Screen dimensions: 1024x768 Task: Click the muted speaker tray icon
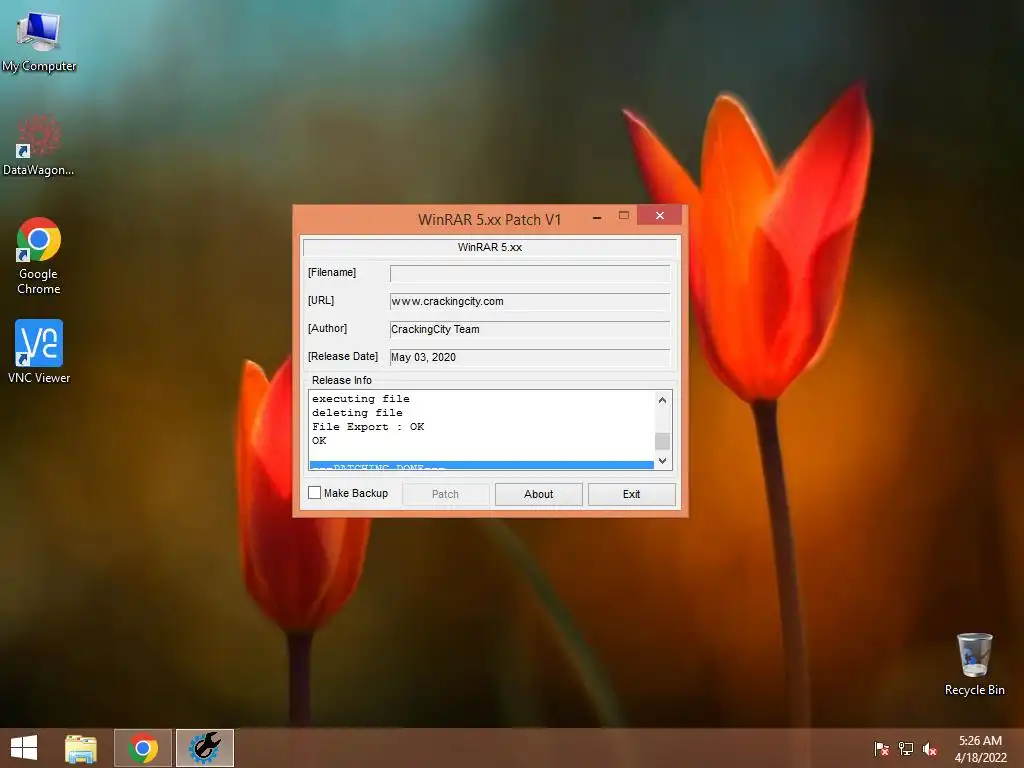(930, 748)
